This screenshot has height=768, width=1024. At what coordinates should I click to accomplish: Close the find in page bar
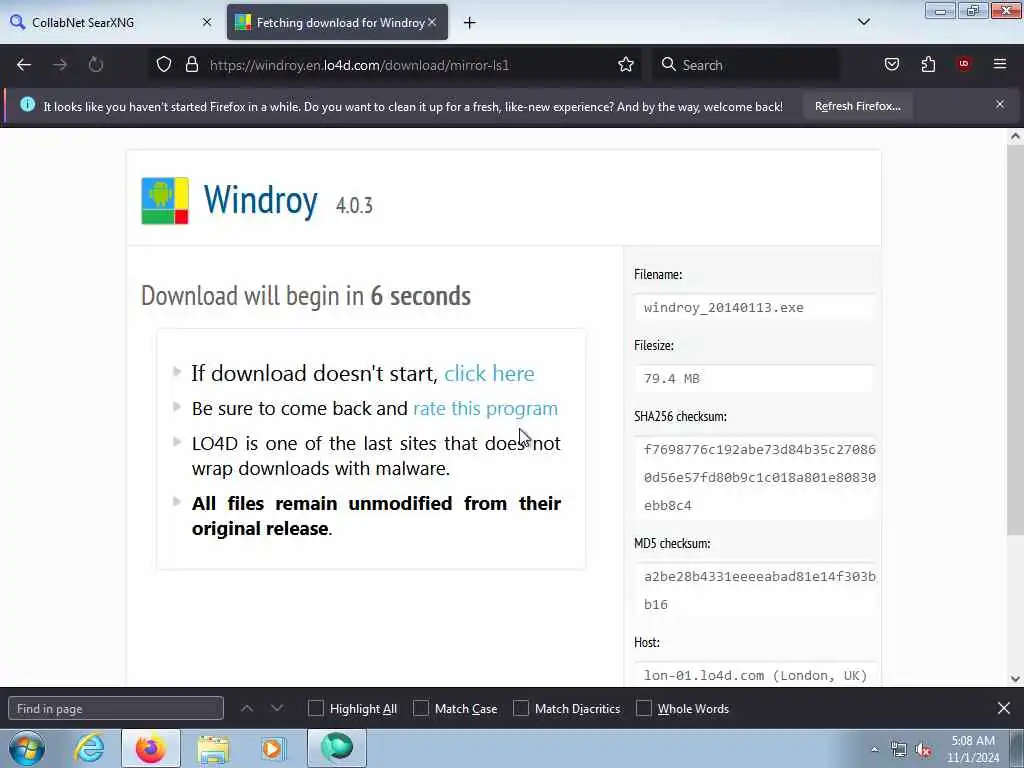pyautogui.click(x=1004, y=708)
